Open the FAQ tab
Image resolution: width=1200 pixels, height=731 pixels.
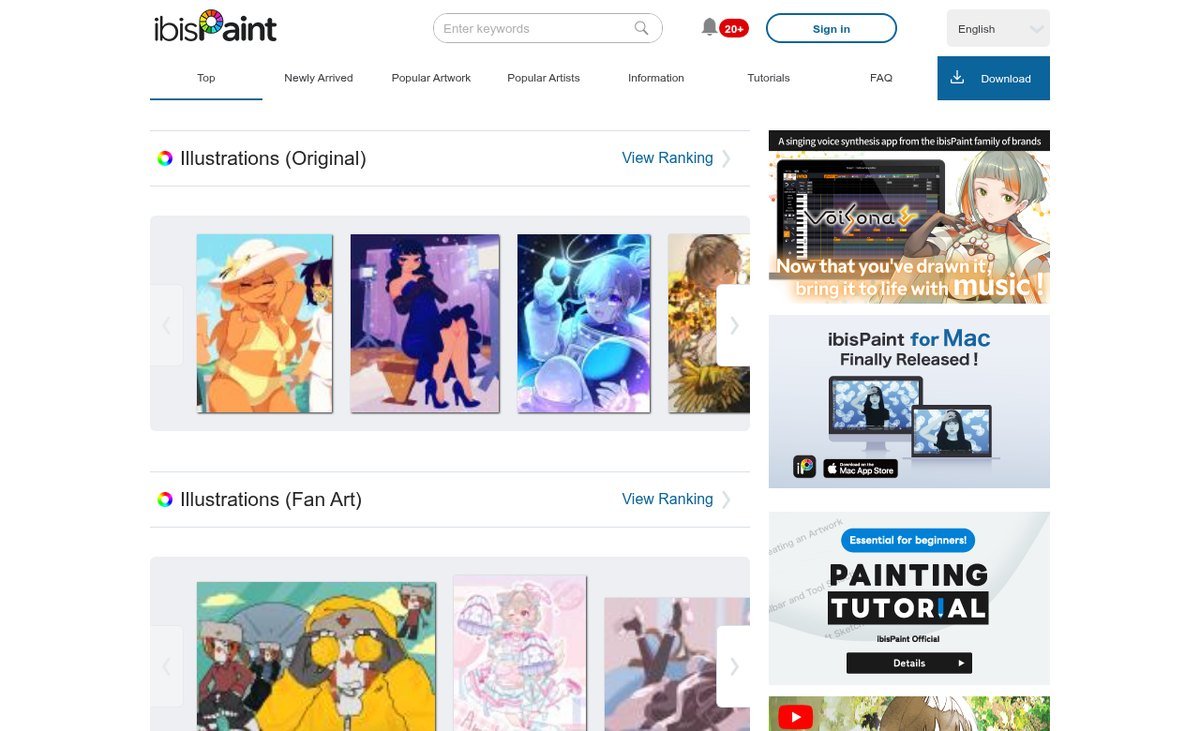click(881, 78)
